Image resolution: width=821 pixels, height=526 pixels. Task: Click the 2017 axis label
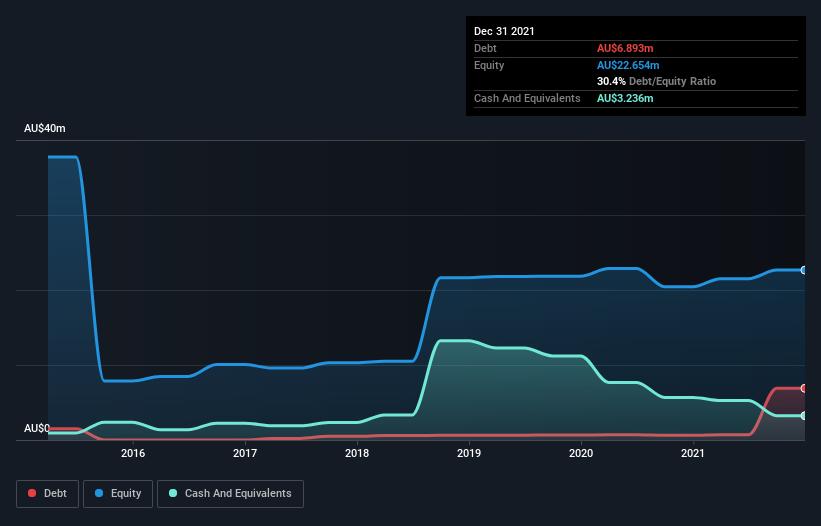pyautogui.click(x=245, y=453)
